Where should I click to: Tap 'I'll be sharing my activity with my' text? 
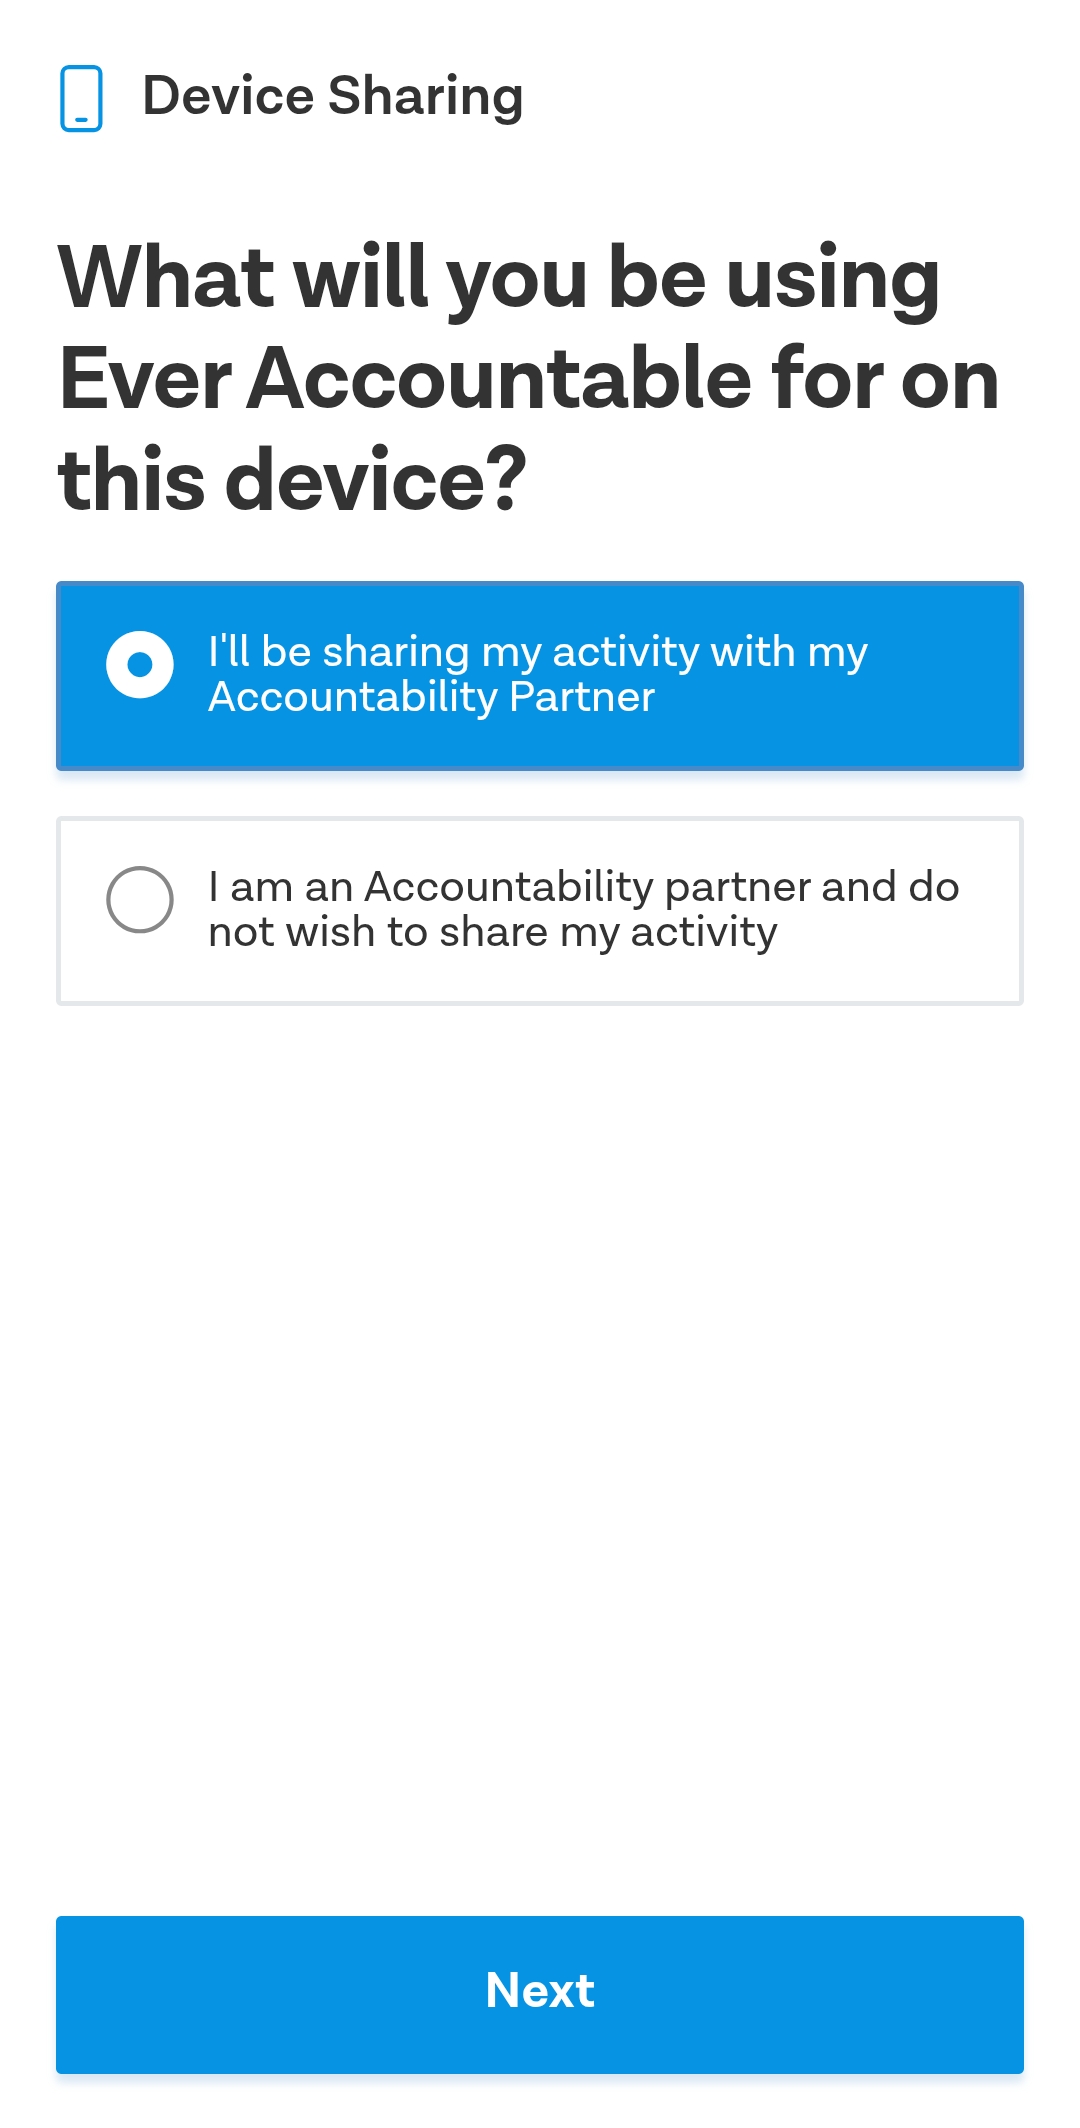coord(537,652)
